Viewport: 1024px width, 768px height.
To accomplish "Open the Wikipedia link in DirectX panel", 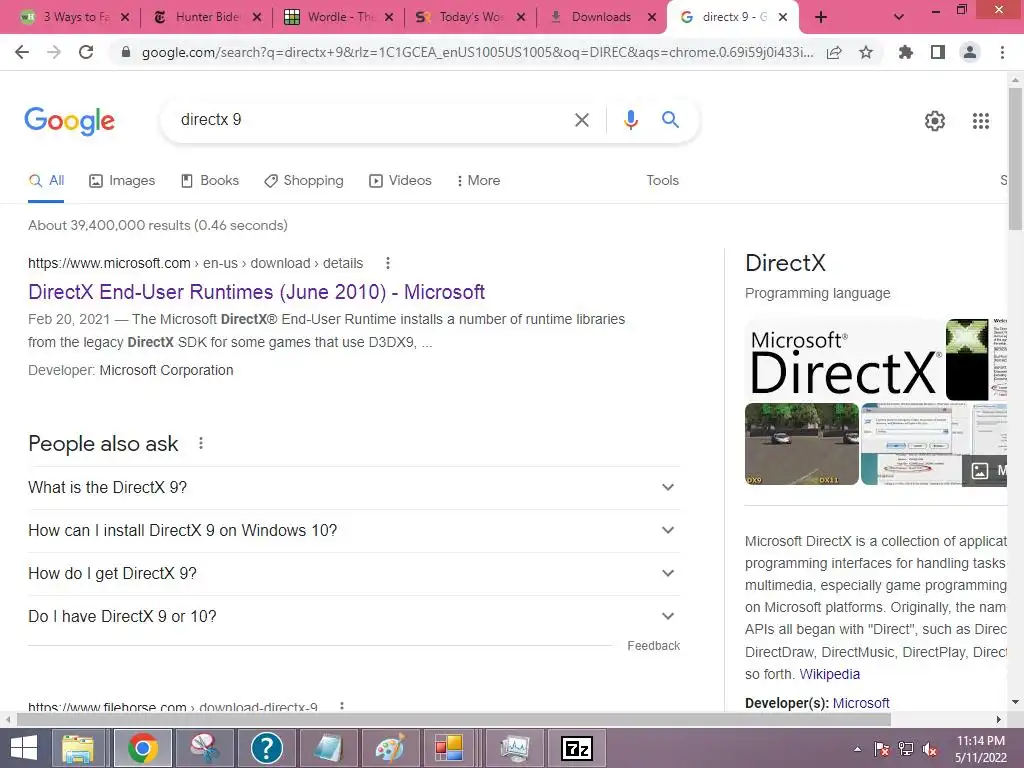I will pyautogui.click(x=829, y=674).
